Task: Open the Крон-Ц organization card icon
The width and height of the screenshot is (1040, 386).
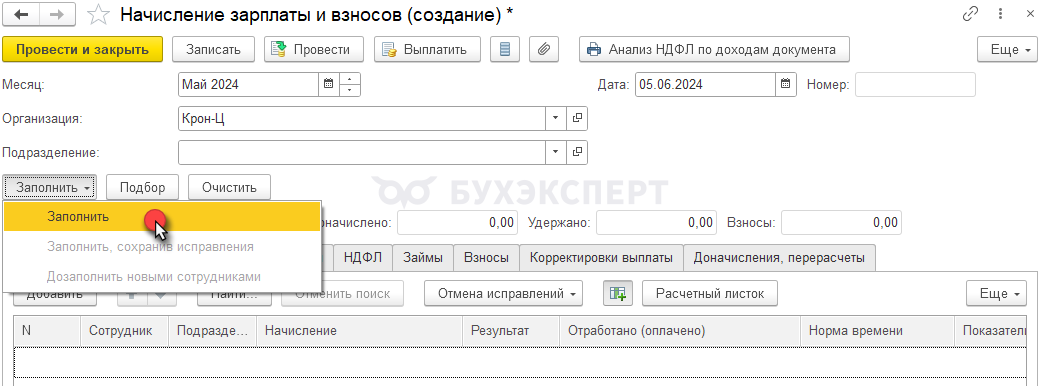Action: 577,118
